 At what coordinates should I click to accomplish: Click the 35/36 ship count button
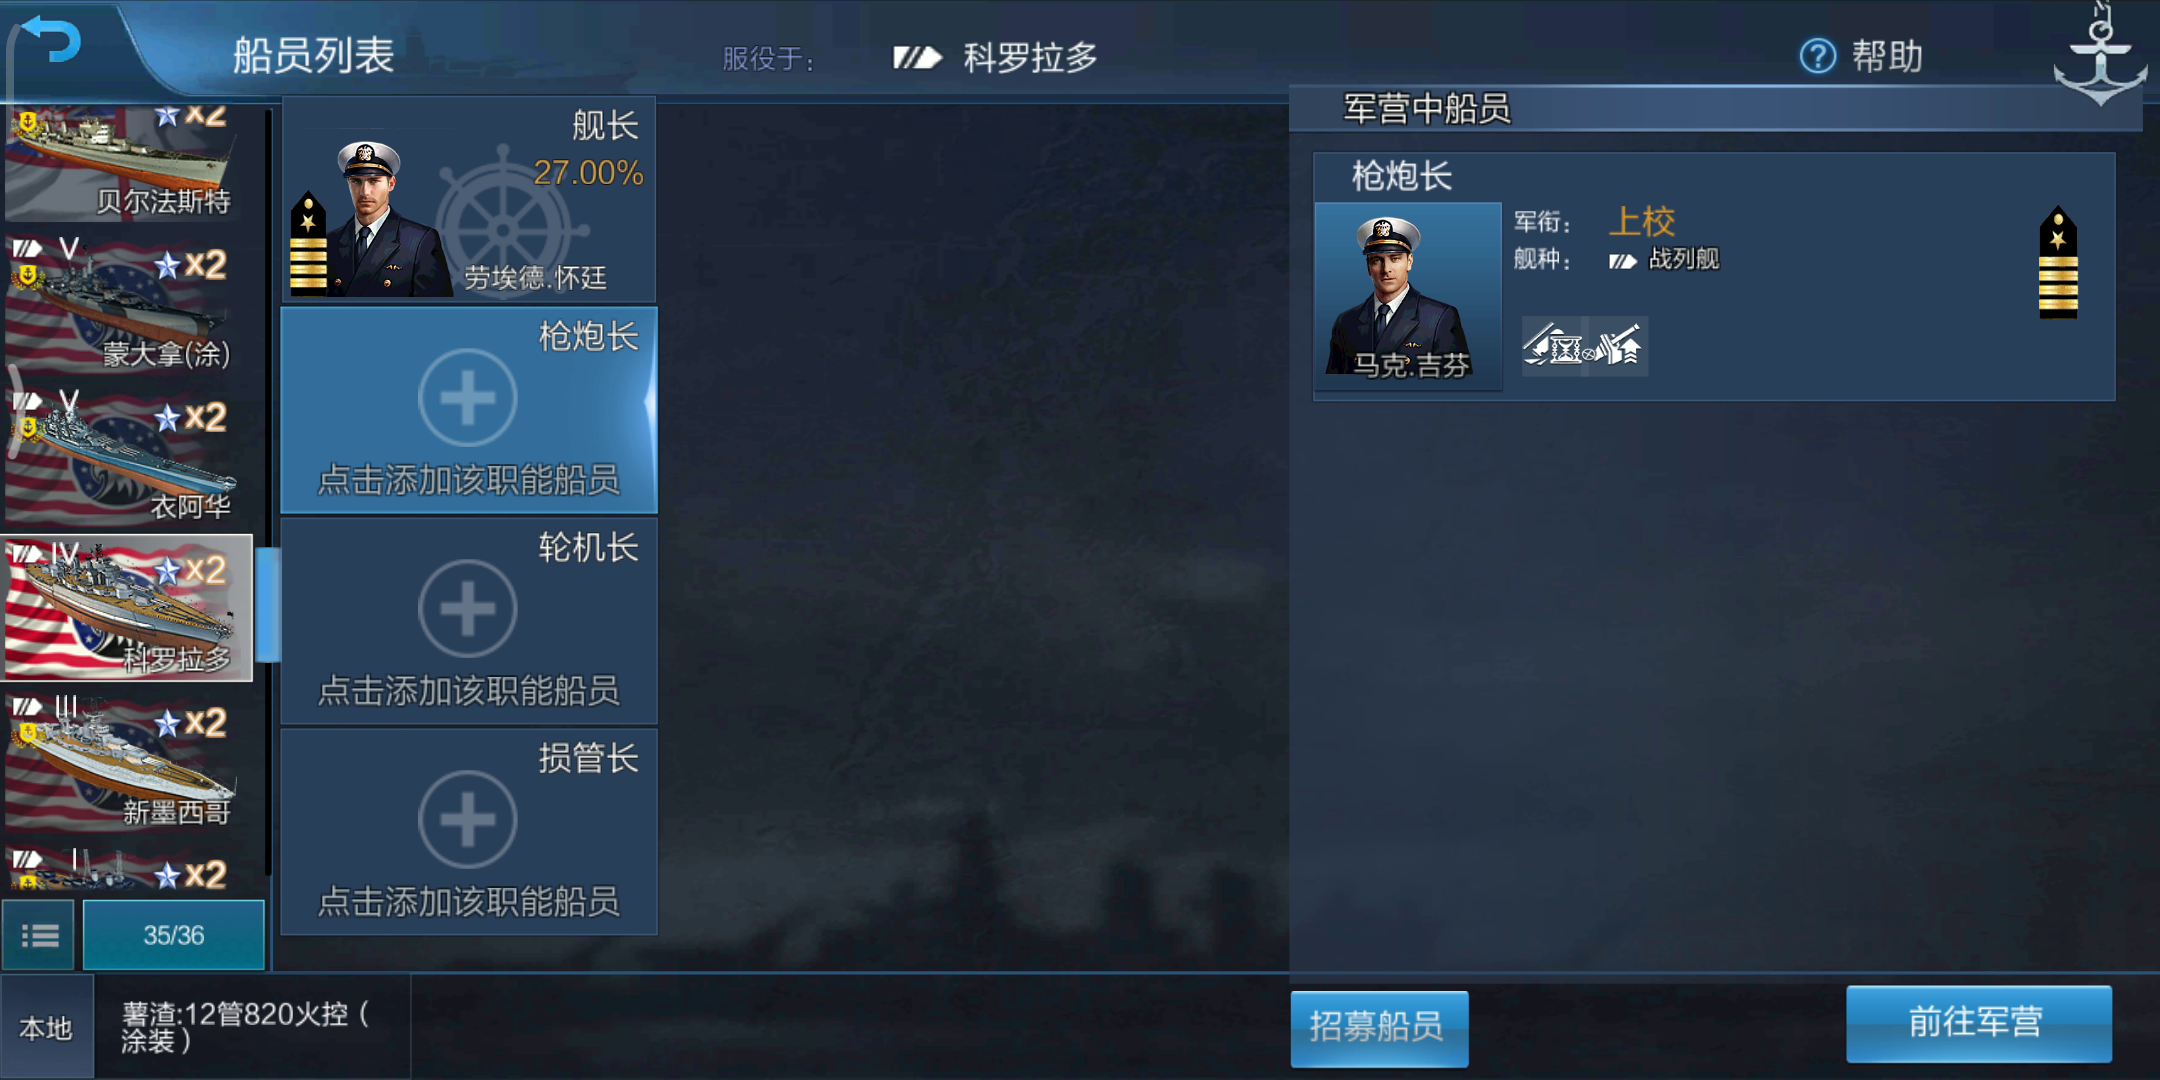pyautogui.click(x=173, y=935)
